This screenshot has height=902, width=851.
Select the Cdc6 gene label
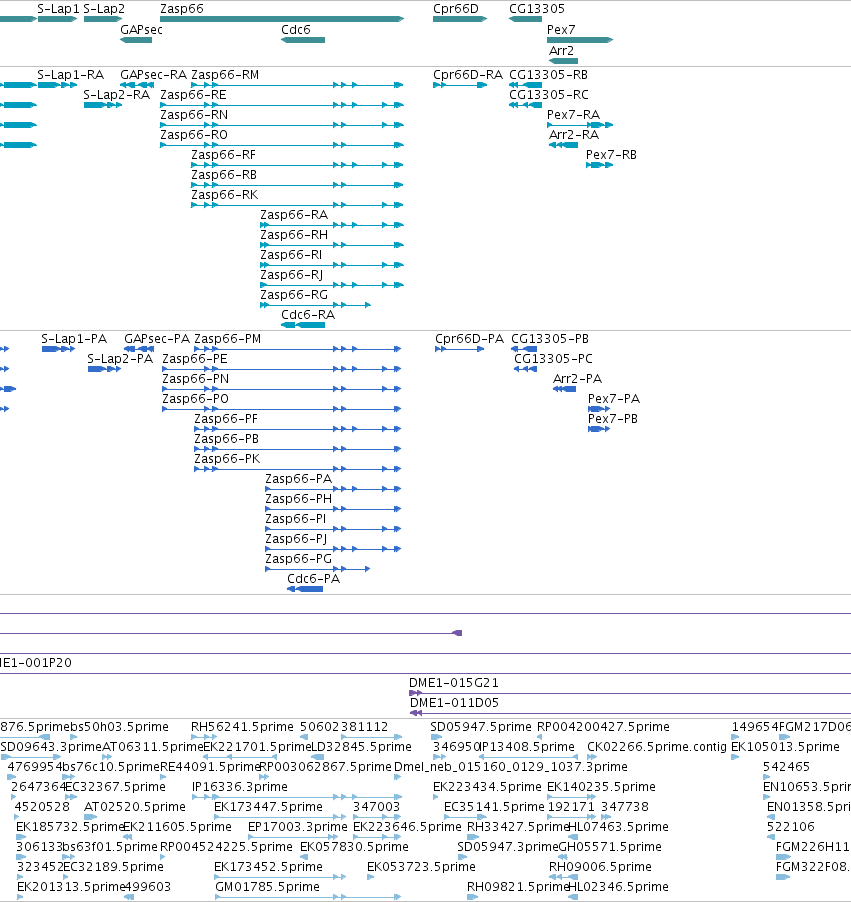pyautogui.click(x=296, y=30)
